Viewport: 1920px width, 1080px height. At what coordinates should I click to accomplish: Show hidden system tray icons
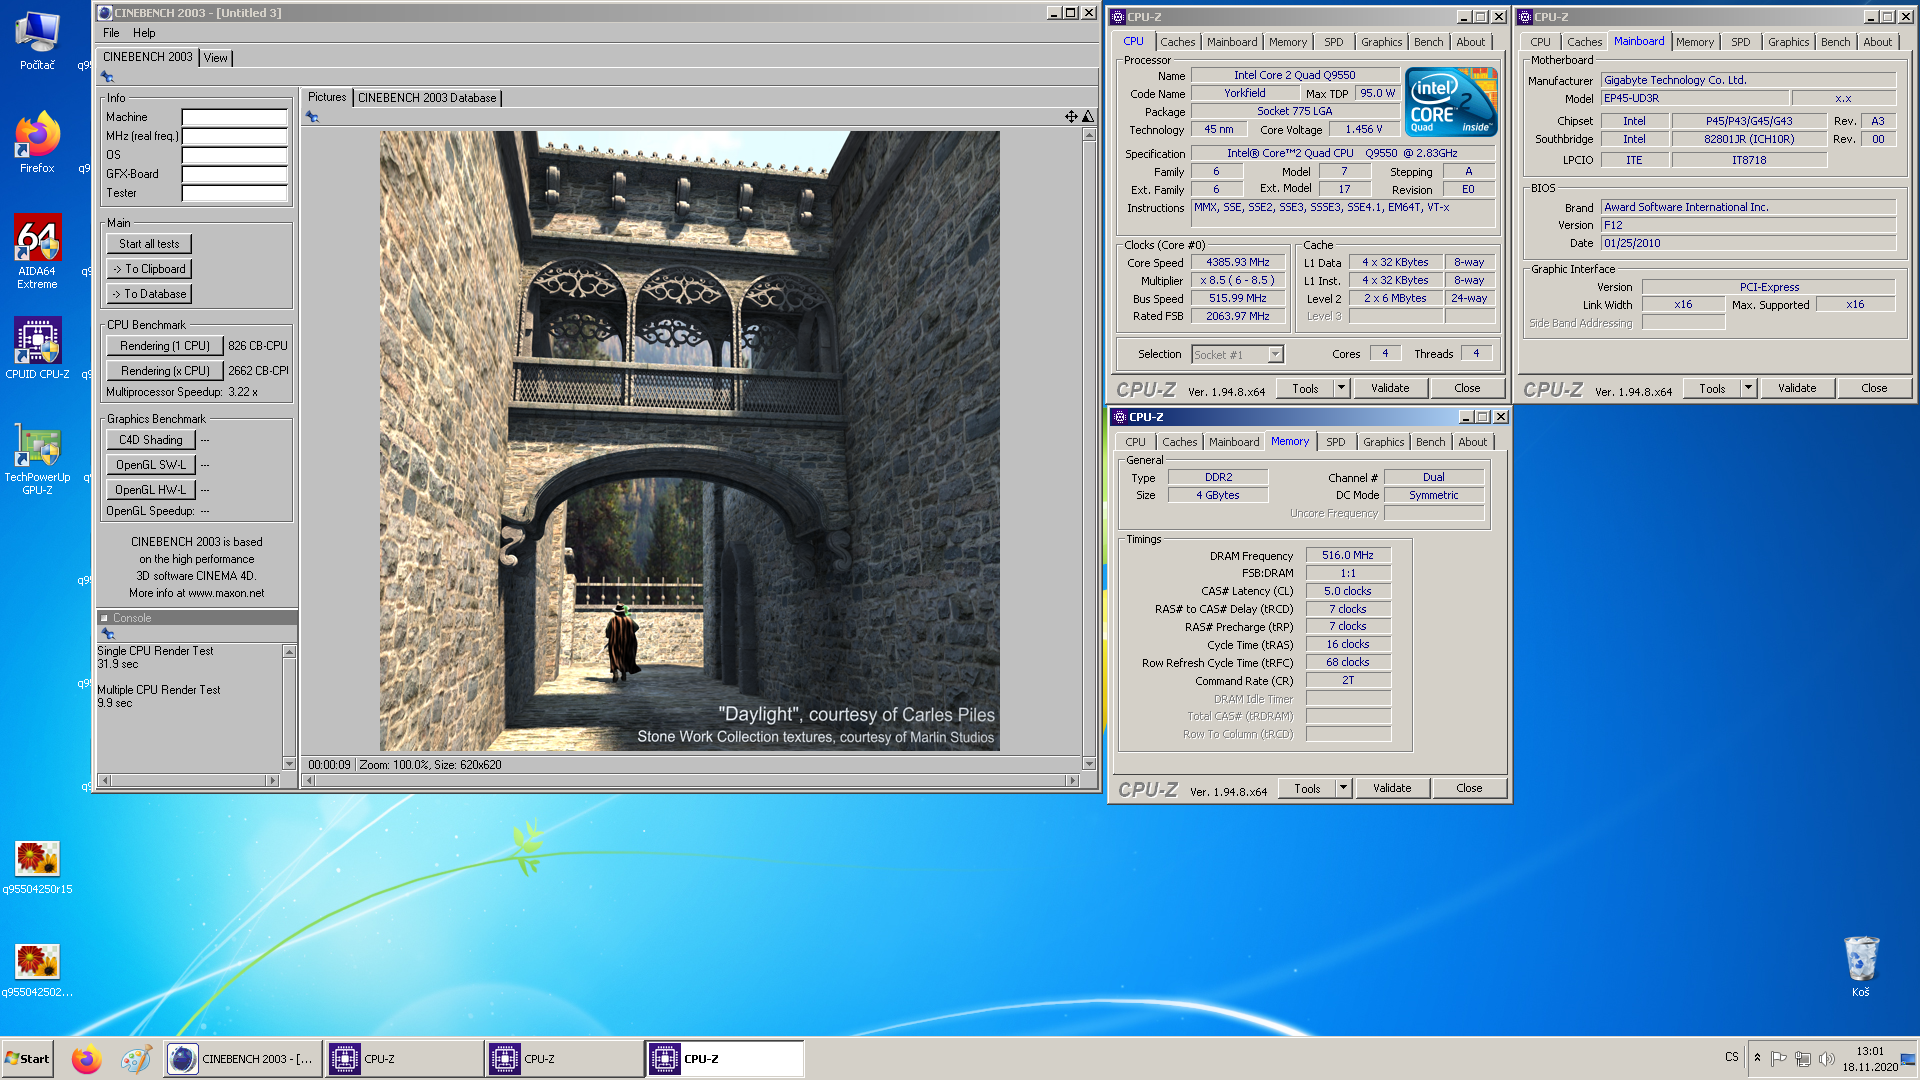1757,1058
